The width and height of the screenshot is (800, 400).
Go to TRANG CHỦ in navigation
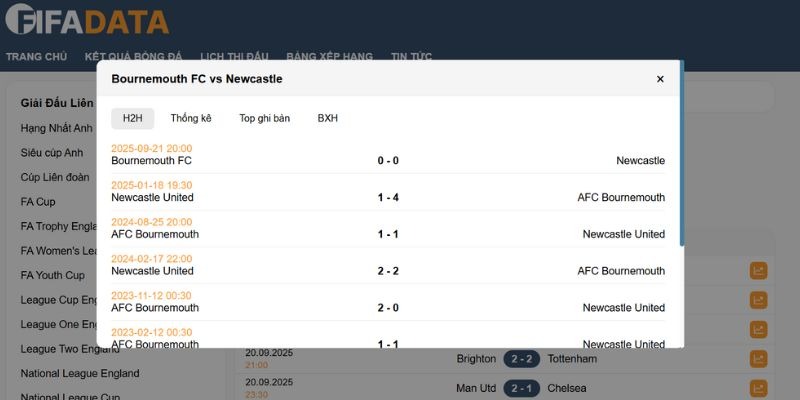(37, 56)
